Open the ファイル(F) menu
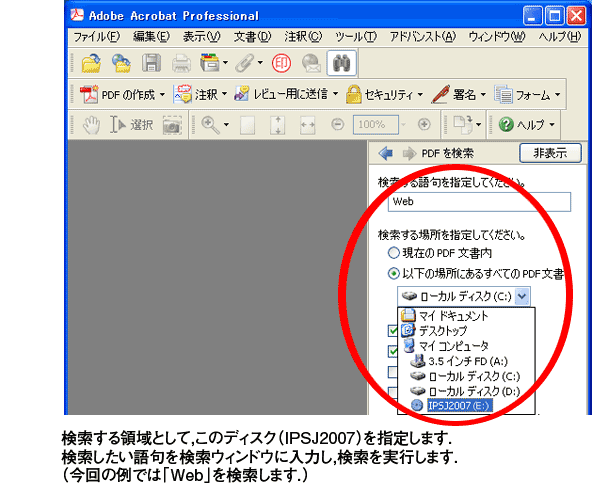600x486 pixels. click(96, 37)
